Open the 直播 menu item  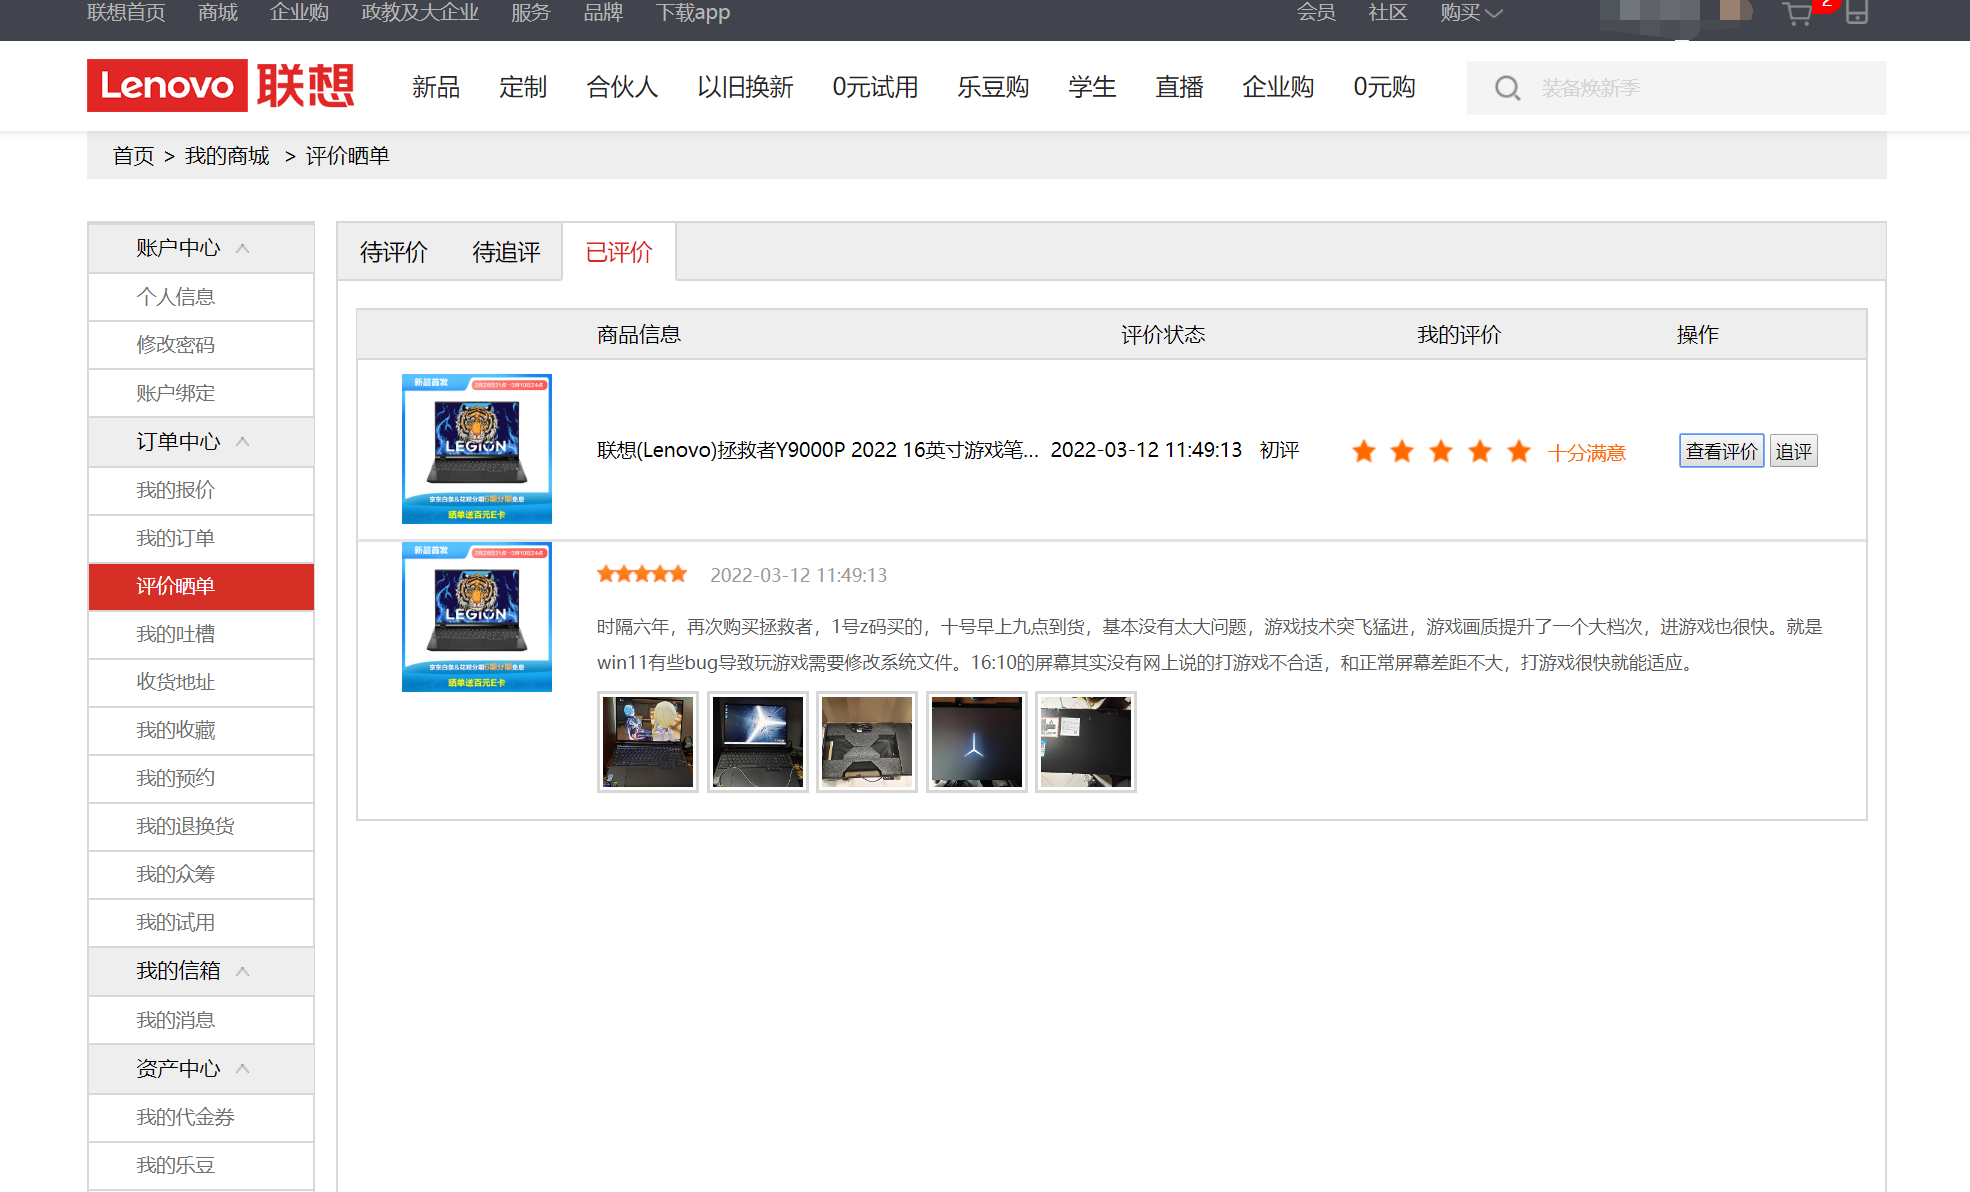click(1179, 87)
